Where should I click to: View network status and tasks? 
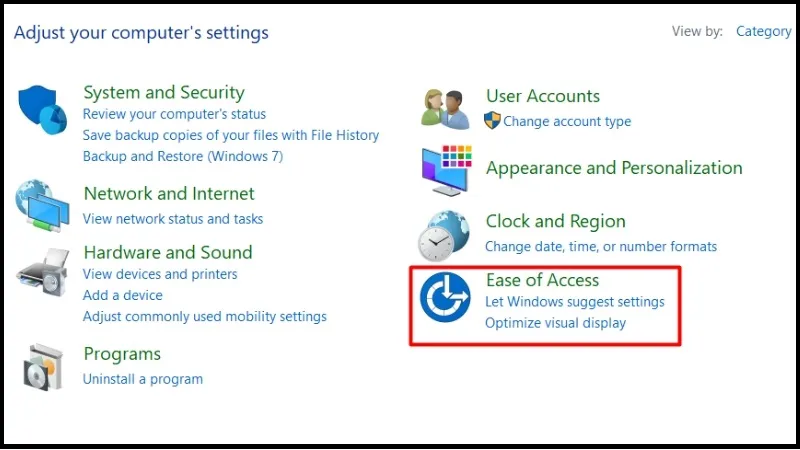tap(173, 218)
